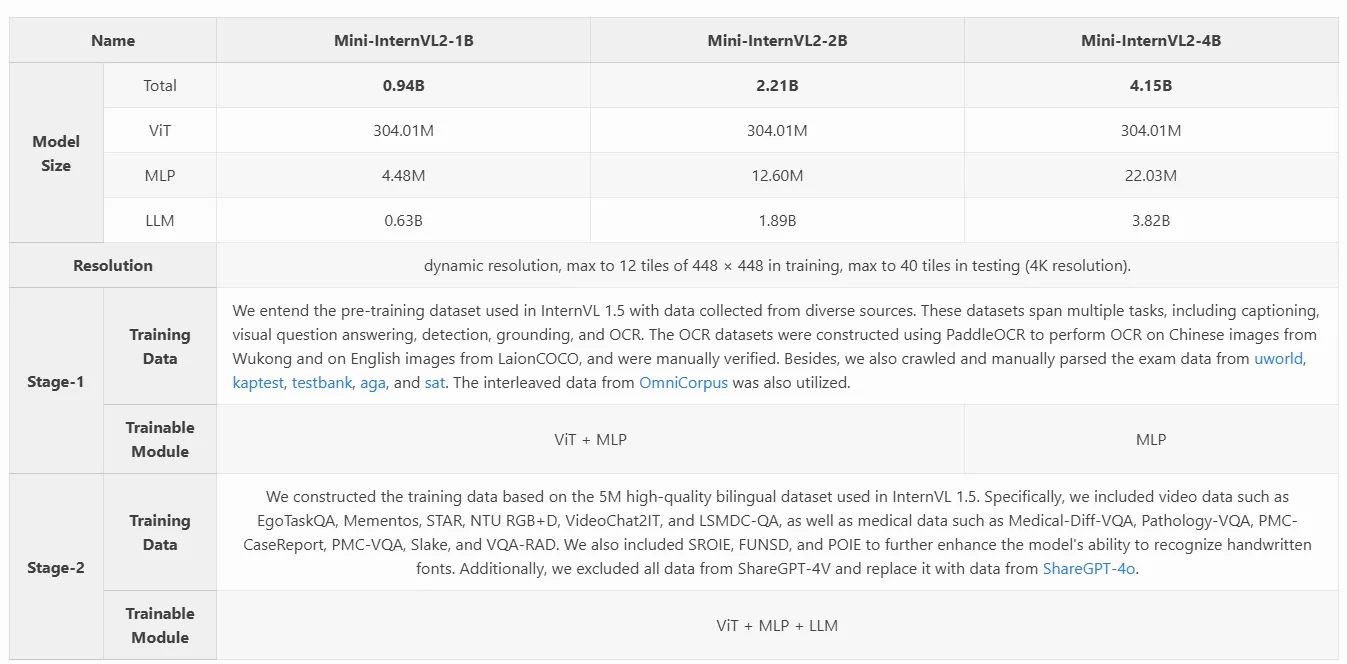Image resolution: width=1347 pixels, height=664 pixels.
Task: Click the Name header cell
Action: coord(113,41)
